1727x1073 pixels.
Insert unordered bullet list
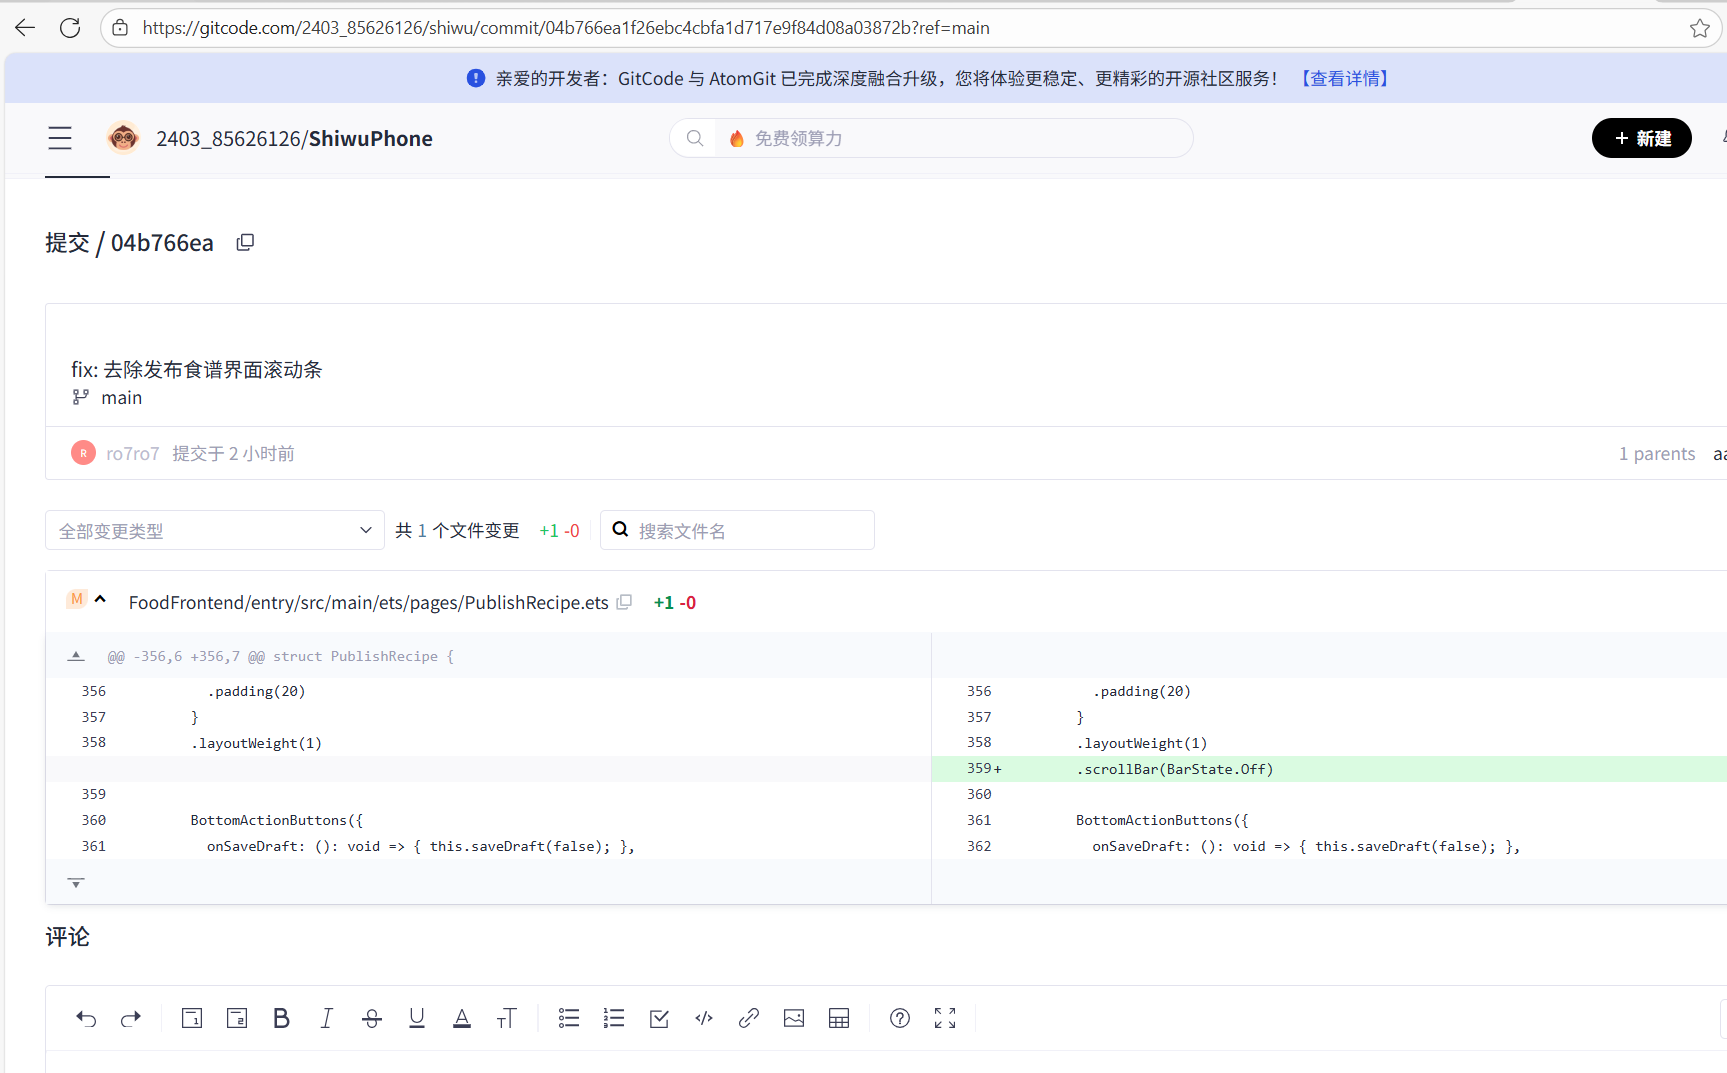point(569,1018)
